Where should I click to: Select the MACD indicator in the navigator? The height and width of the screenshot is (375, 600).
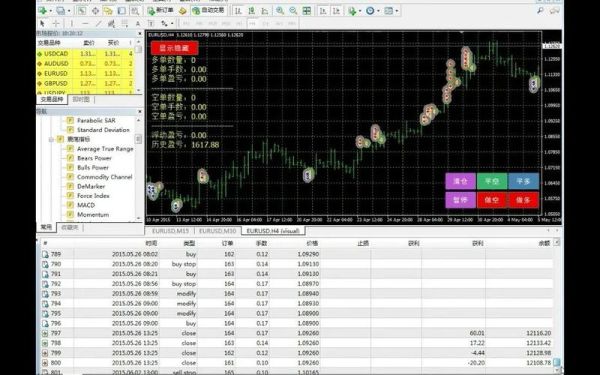pos(86,205)
